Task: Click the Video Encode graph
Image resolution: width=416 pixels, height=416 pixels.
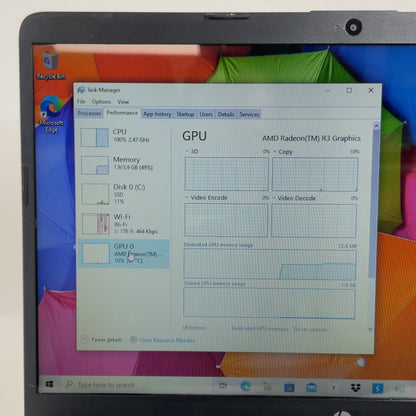Action: [226, 220]
